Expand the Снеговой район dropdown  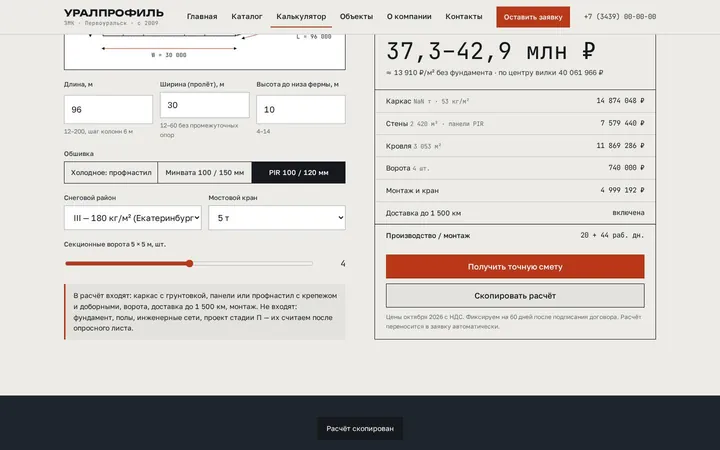tap(133, 218)
